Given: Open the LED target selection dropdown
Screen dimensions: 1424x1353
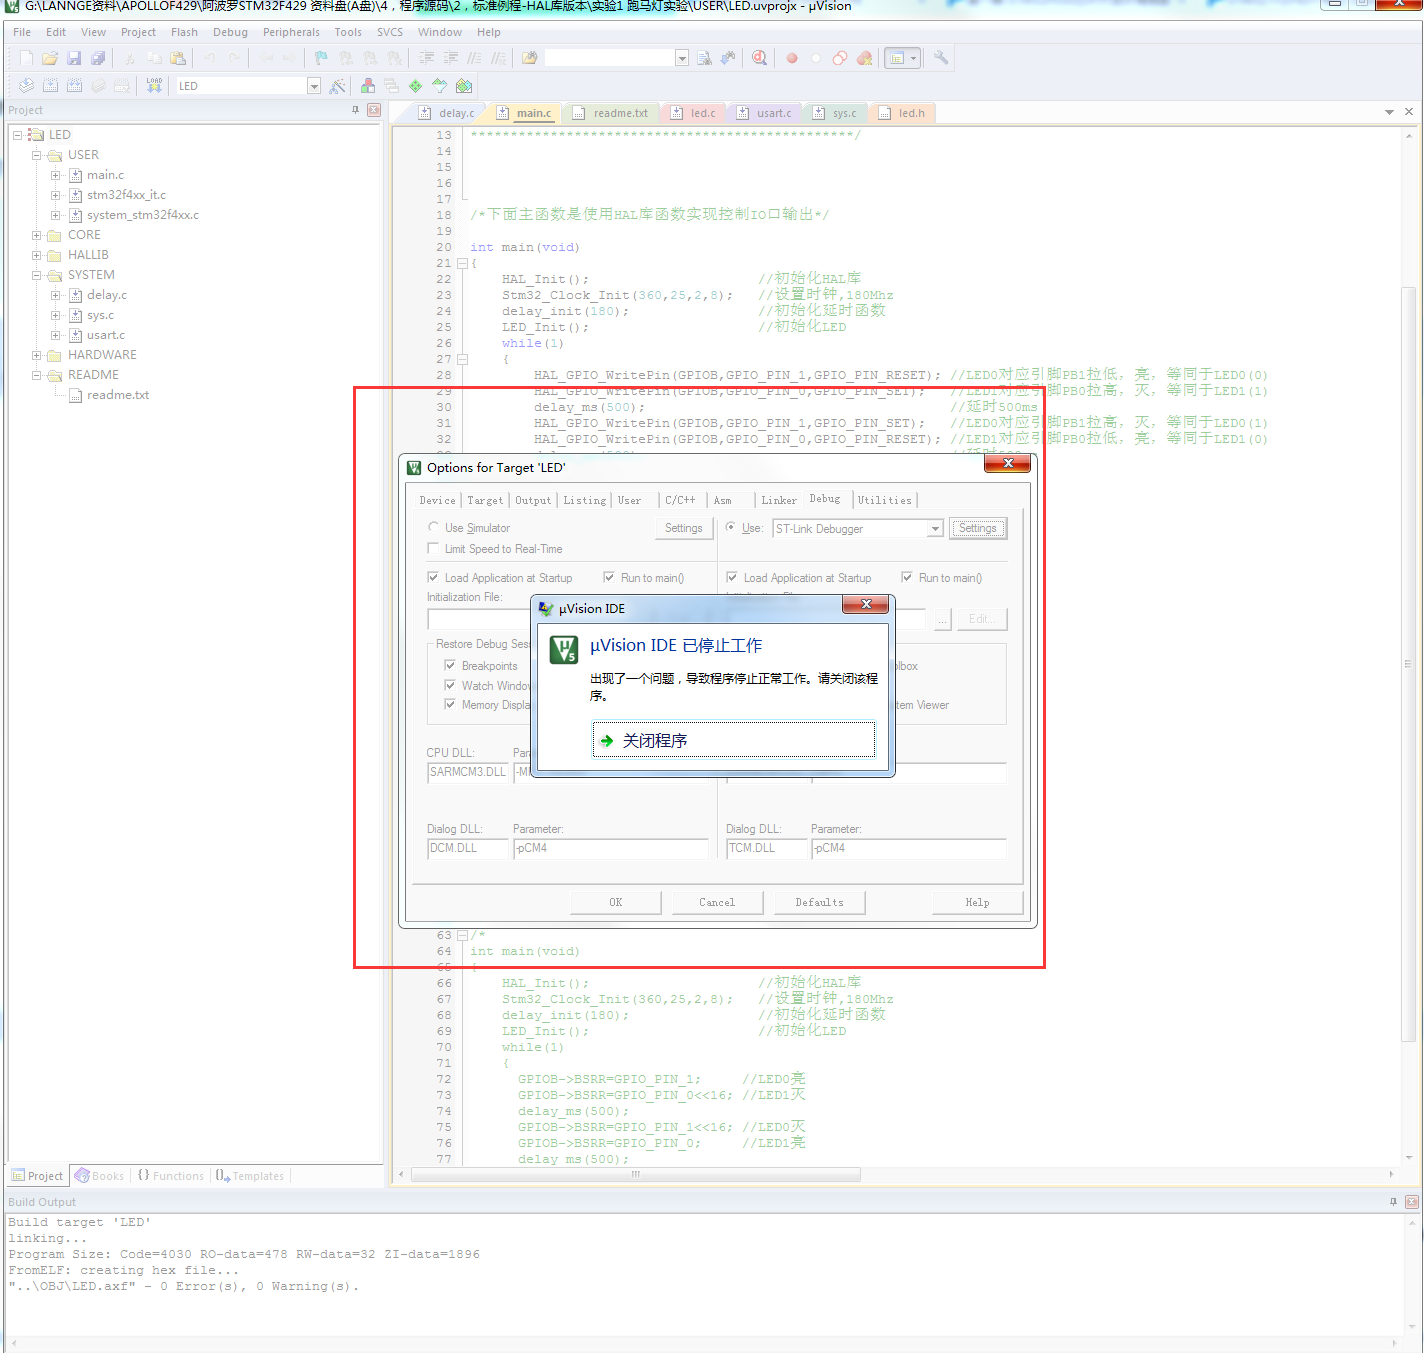Looking at the screenshot, I should [x=314, y=86].
